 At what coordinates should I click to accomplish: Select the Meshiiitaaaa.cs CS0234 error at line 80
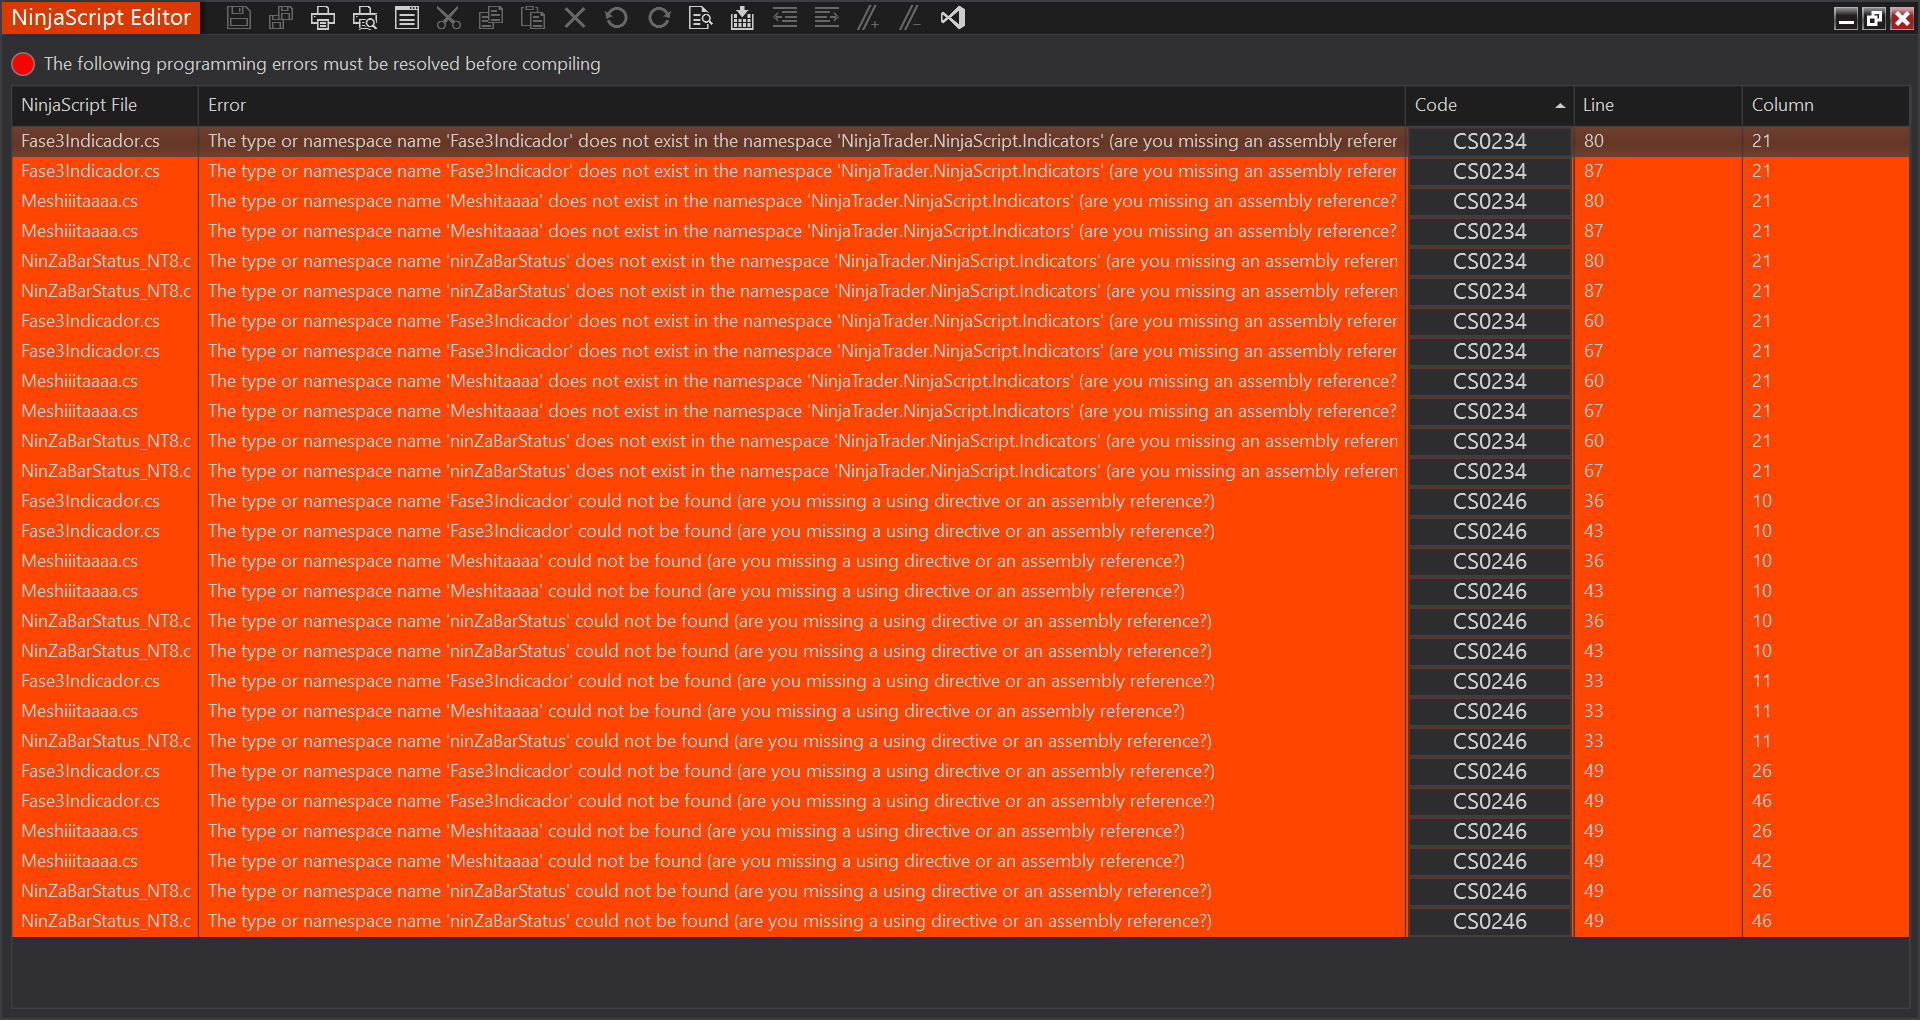(x=960, y=201)
